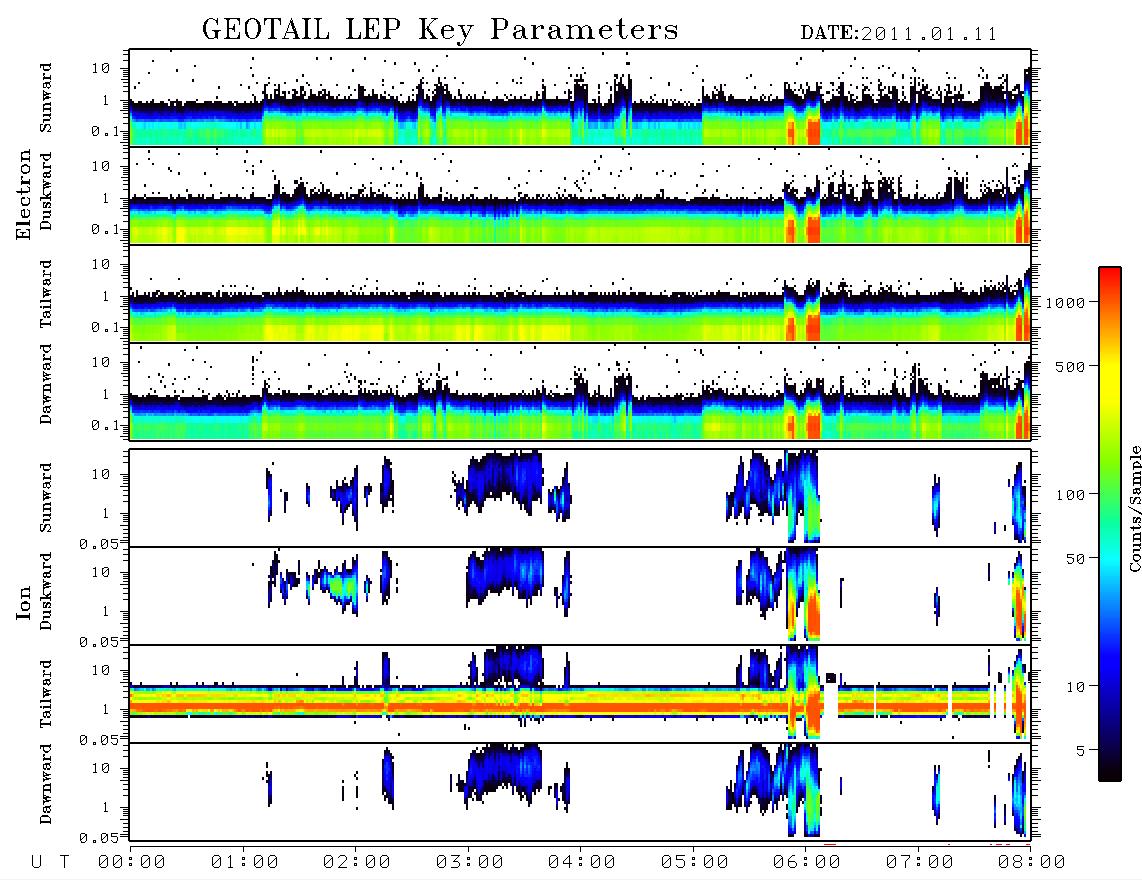The width and height of the screenshot is (1142, 880).
Task: Click the "DATE:2011.01.11" label
Action: [x=899, y=34]
